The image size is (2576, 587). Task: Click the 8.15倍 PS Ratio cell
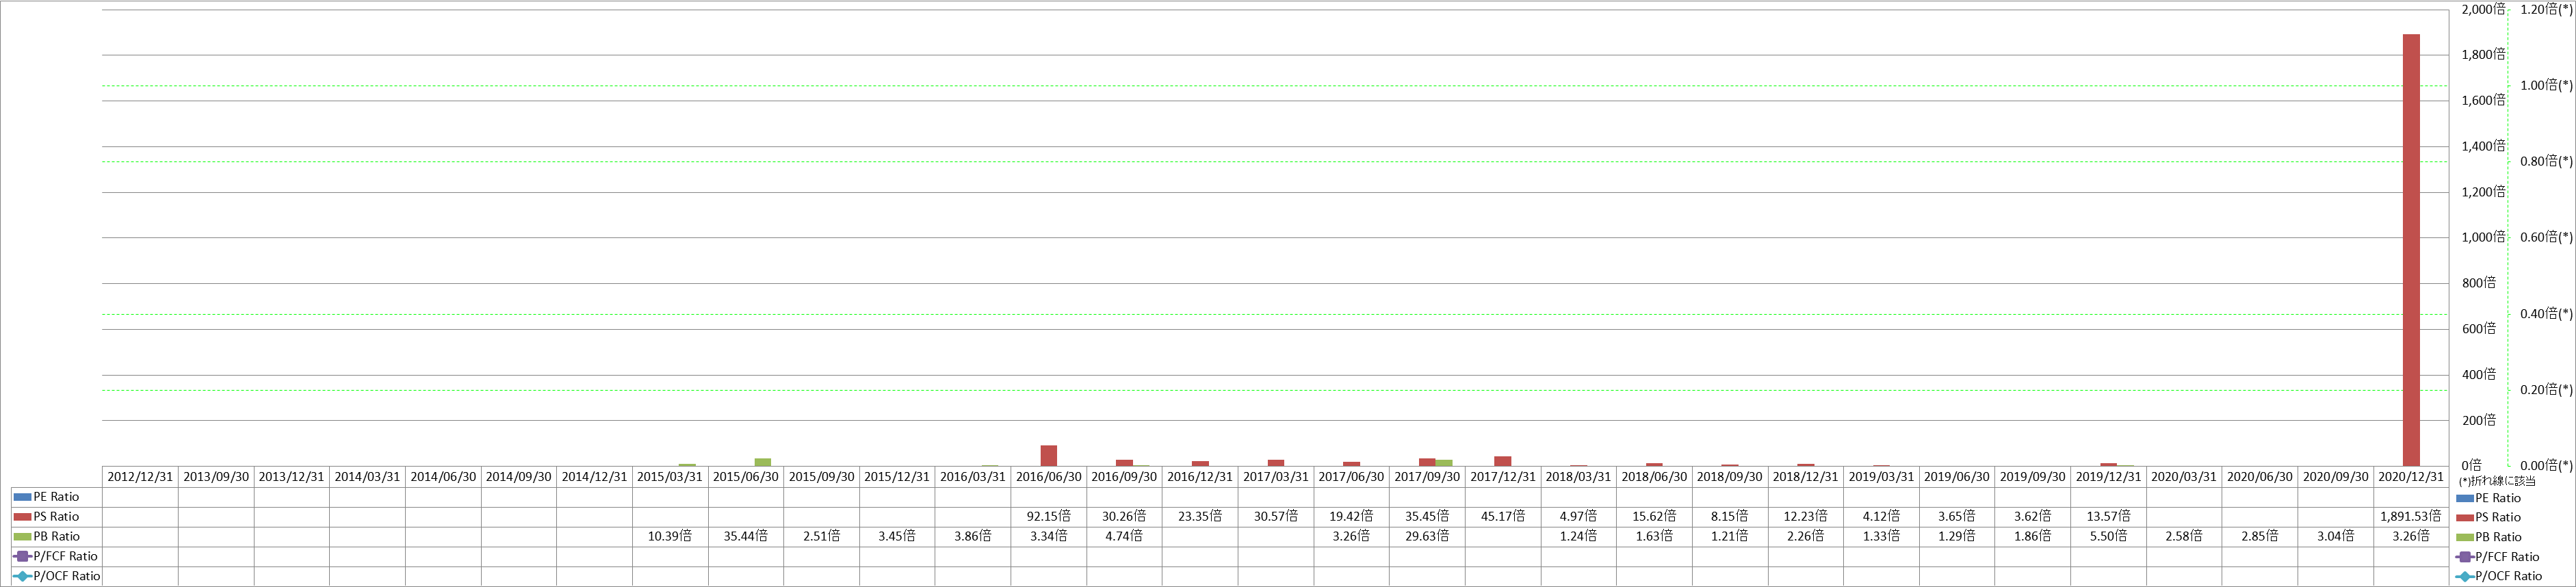click(1730, 517)
